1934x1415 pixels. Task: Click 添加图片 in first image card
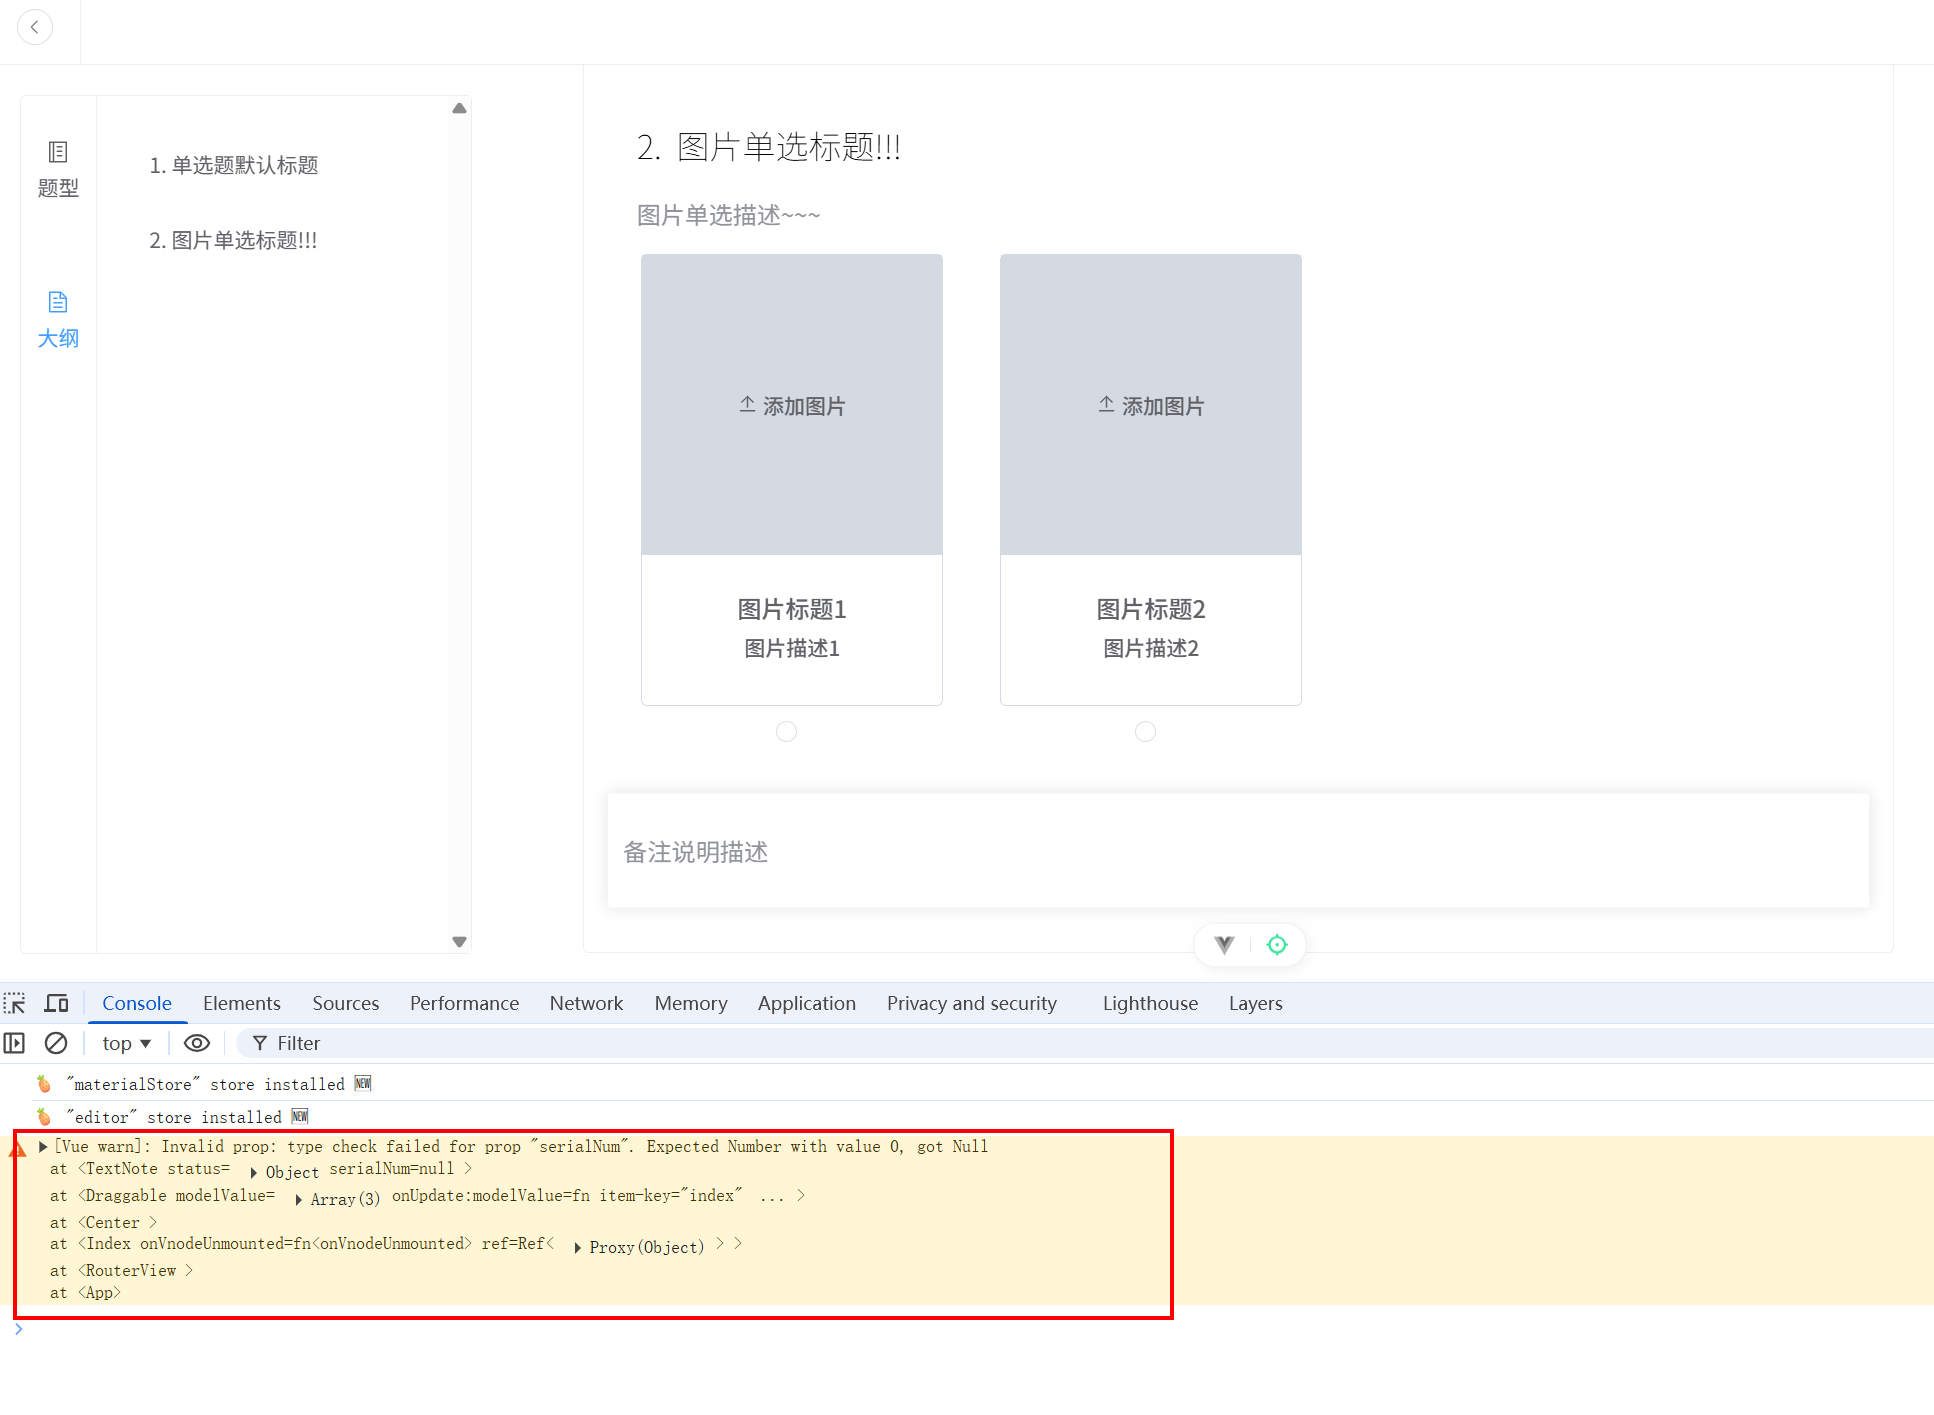point(792,406)
